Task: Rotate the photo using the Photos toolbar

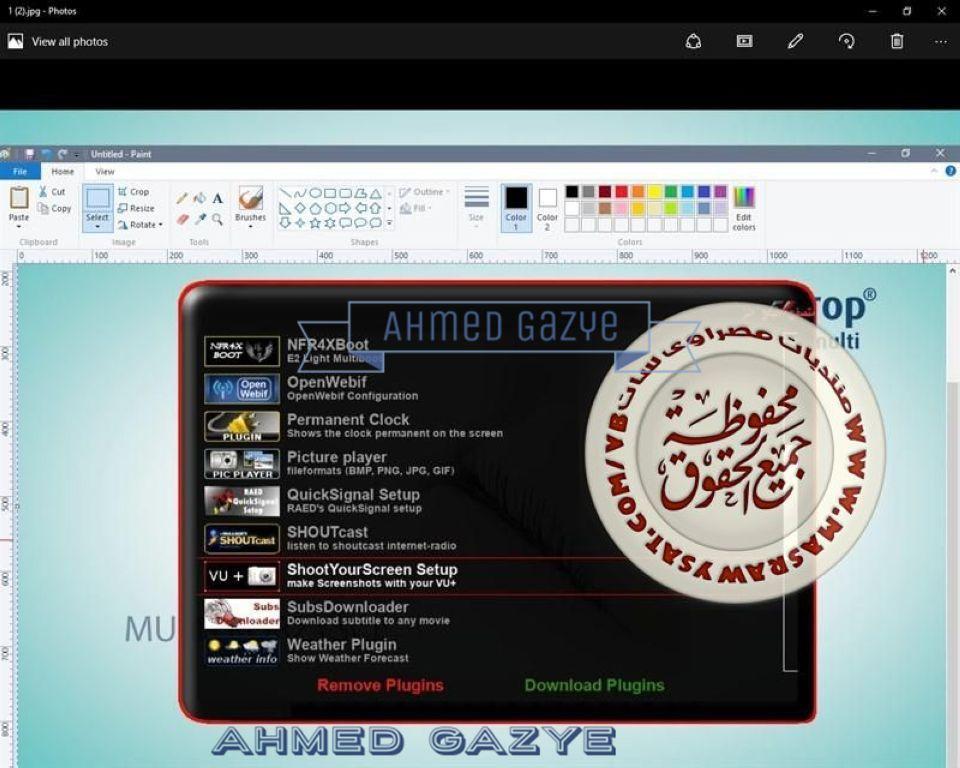Action: (847, 41)
